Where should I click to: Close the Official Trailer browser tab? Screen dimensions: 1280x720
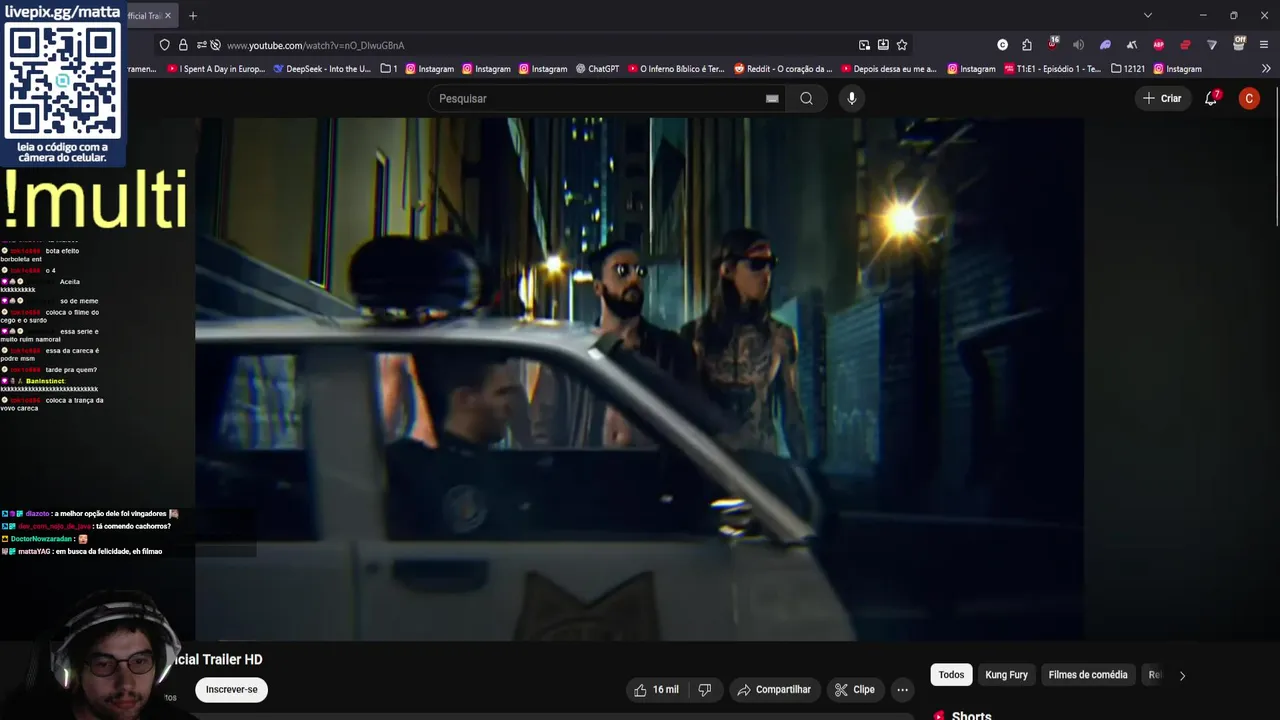pos(168,16)
